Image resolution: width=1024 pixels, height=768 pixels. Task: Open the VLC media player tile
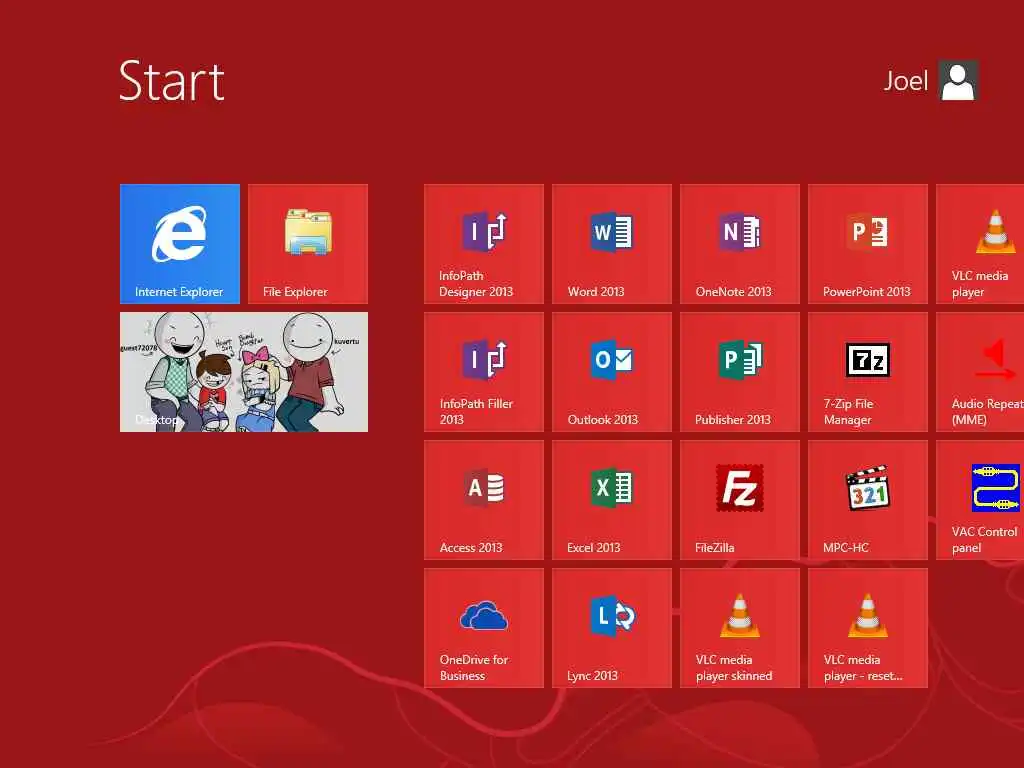point(980,244)
